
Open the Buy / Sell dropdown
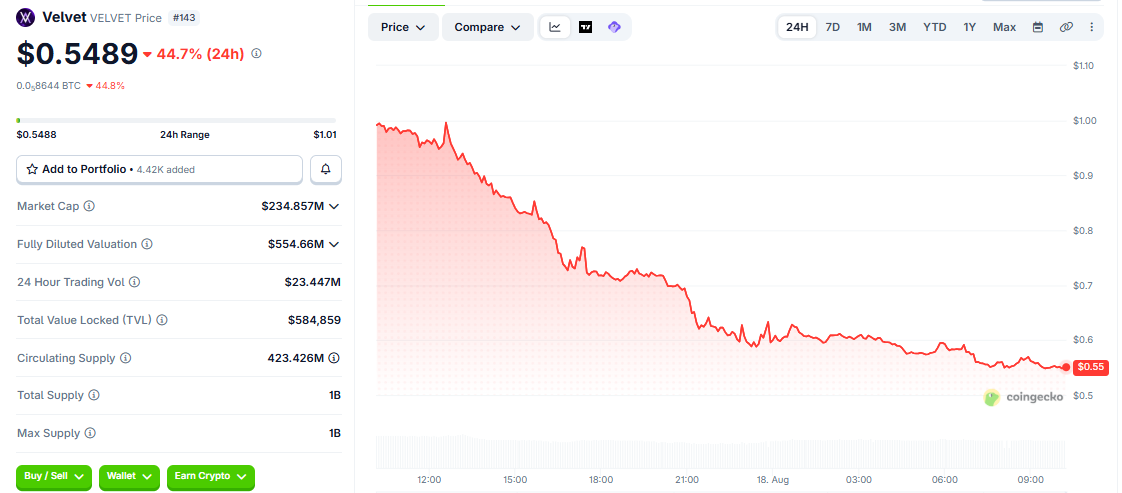tap(54, 477)
